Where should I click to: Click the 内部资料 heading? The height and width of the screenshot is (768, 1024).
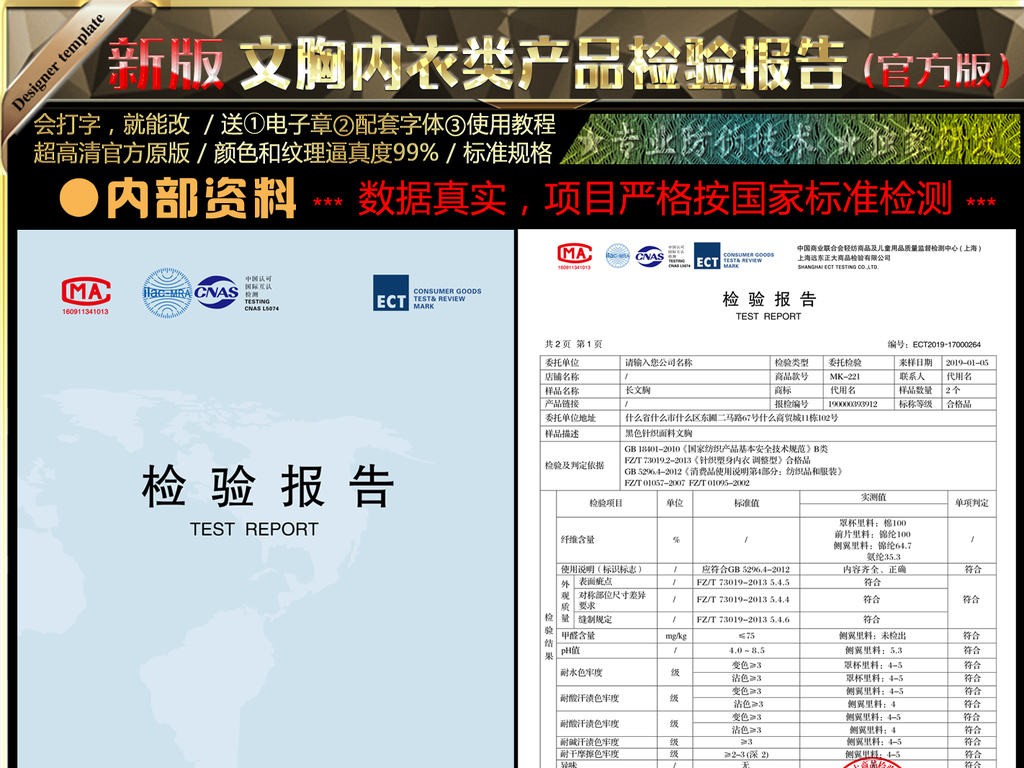201,198
